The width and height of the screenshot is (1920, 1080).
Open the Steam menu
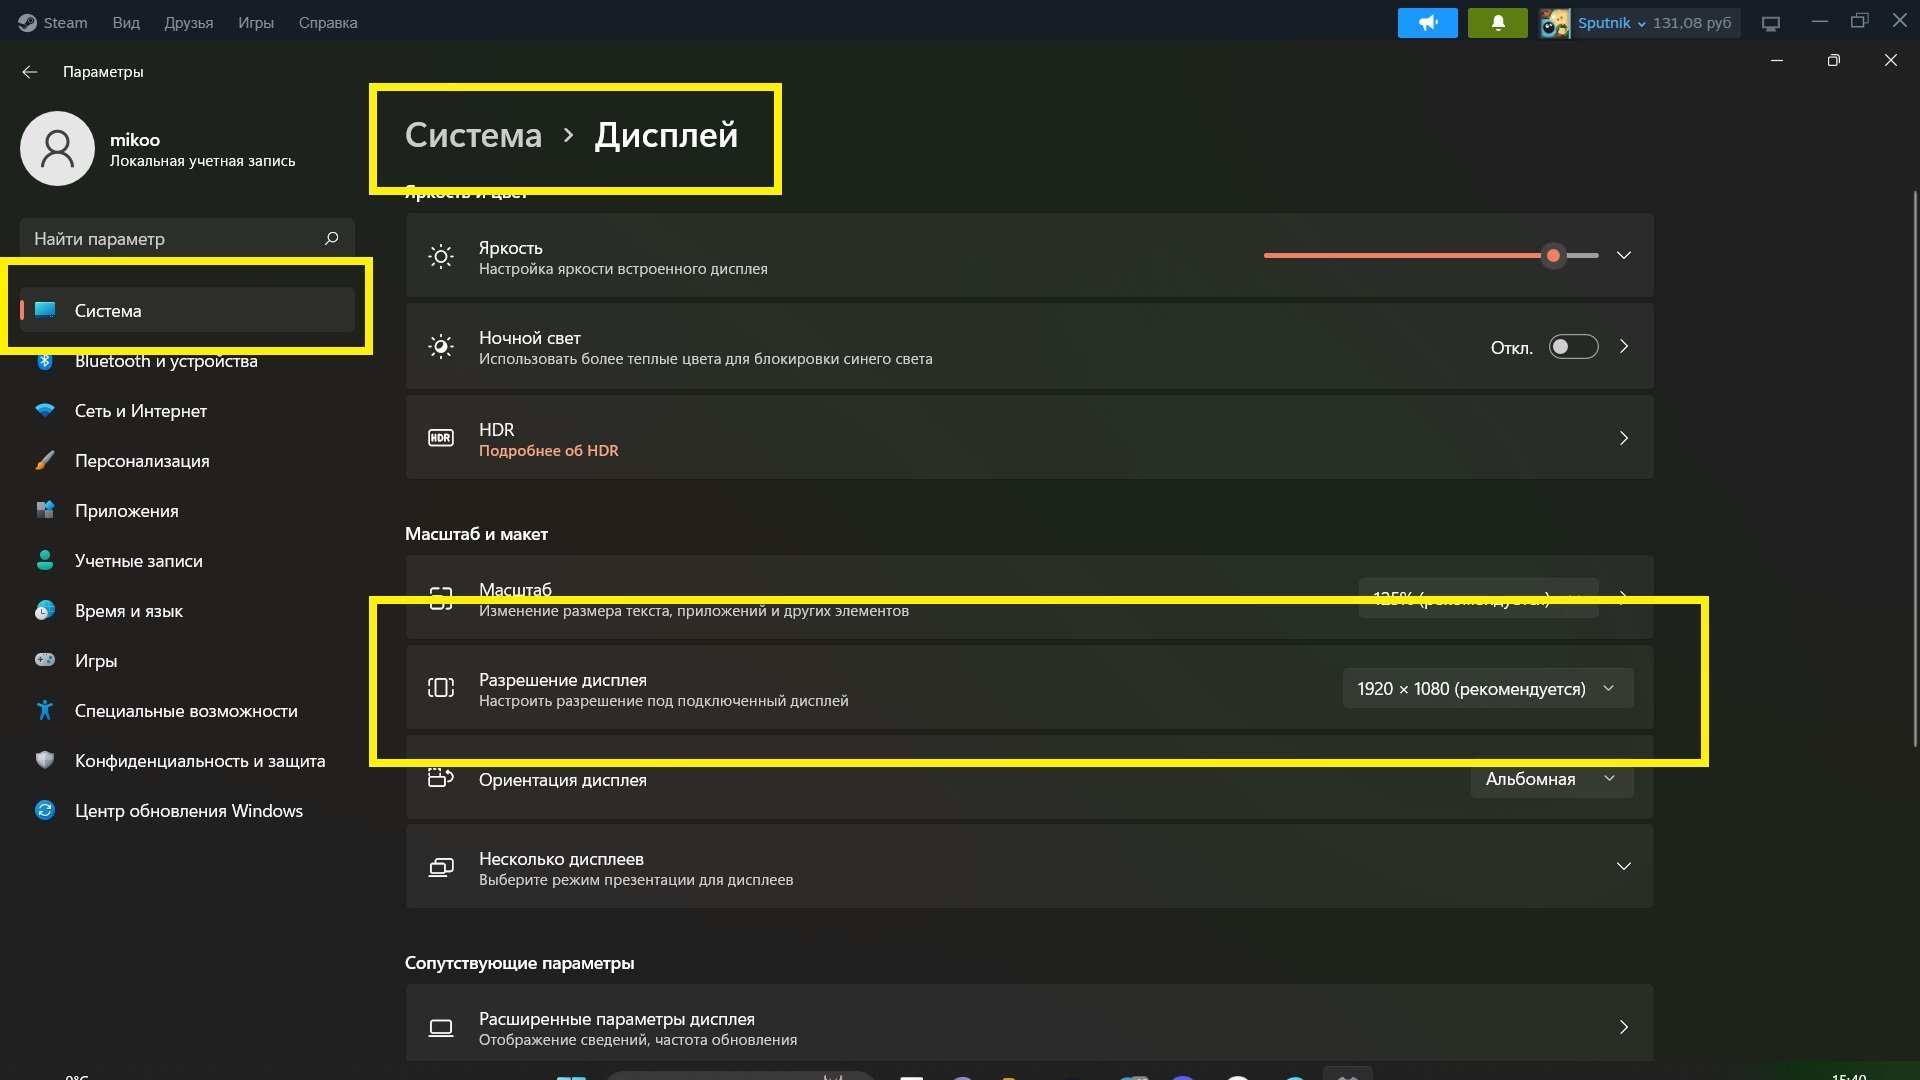pos(53,23)
